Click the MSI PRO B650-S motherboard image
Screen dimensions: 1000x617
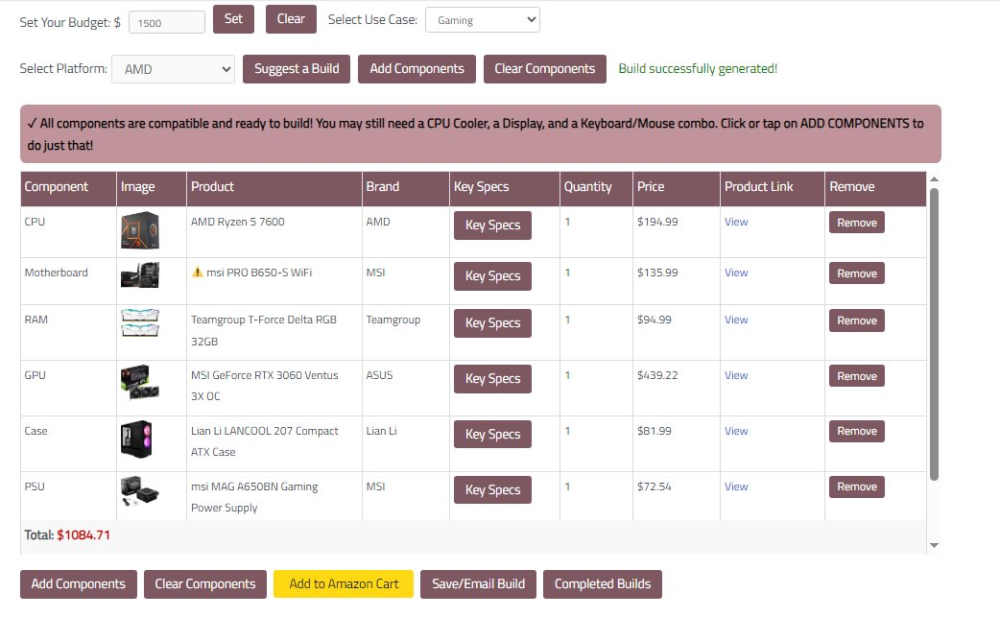click(x=139, y=276)
